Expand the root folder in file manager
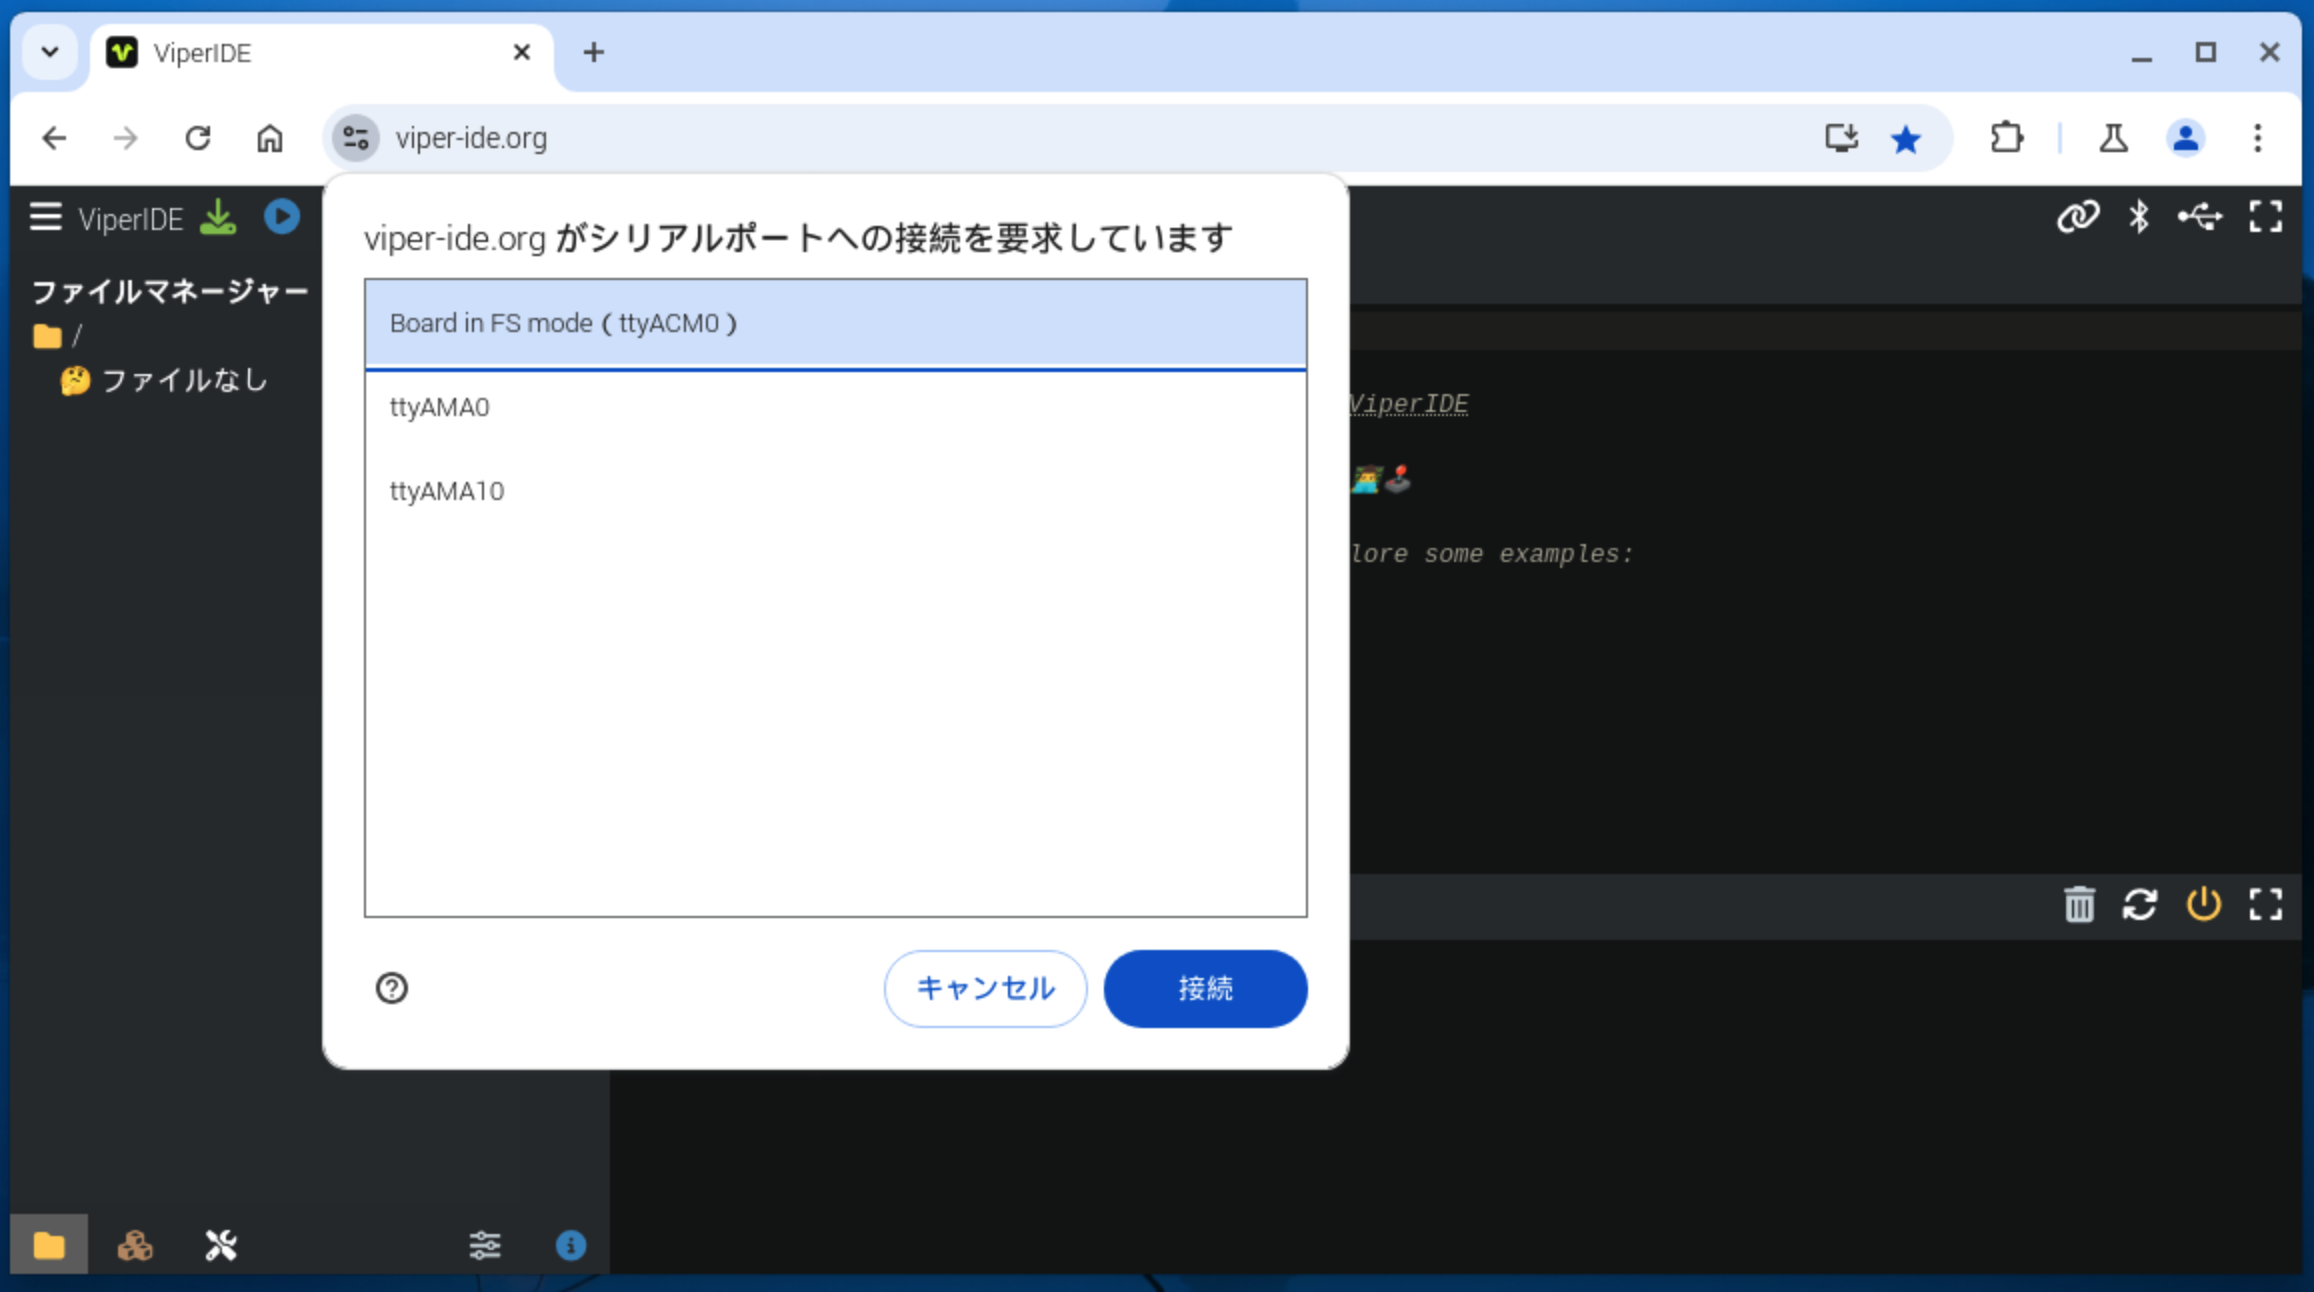Screen dimensions: 2314x1292 (48, 335)
